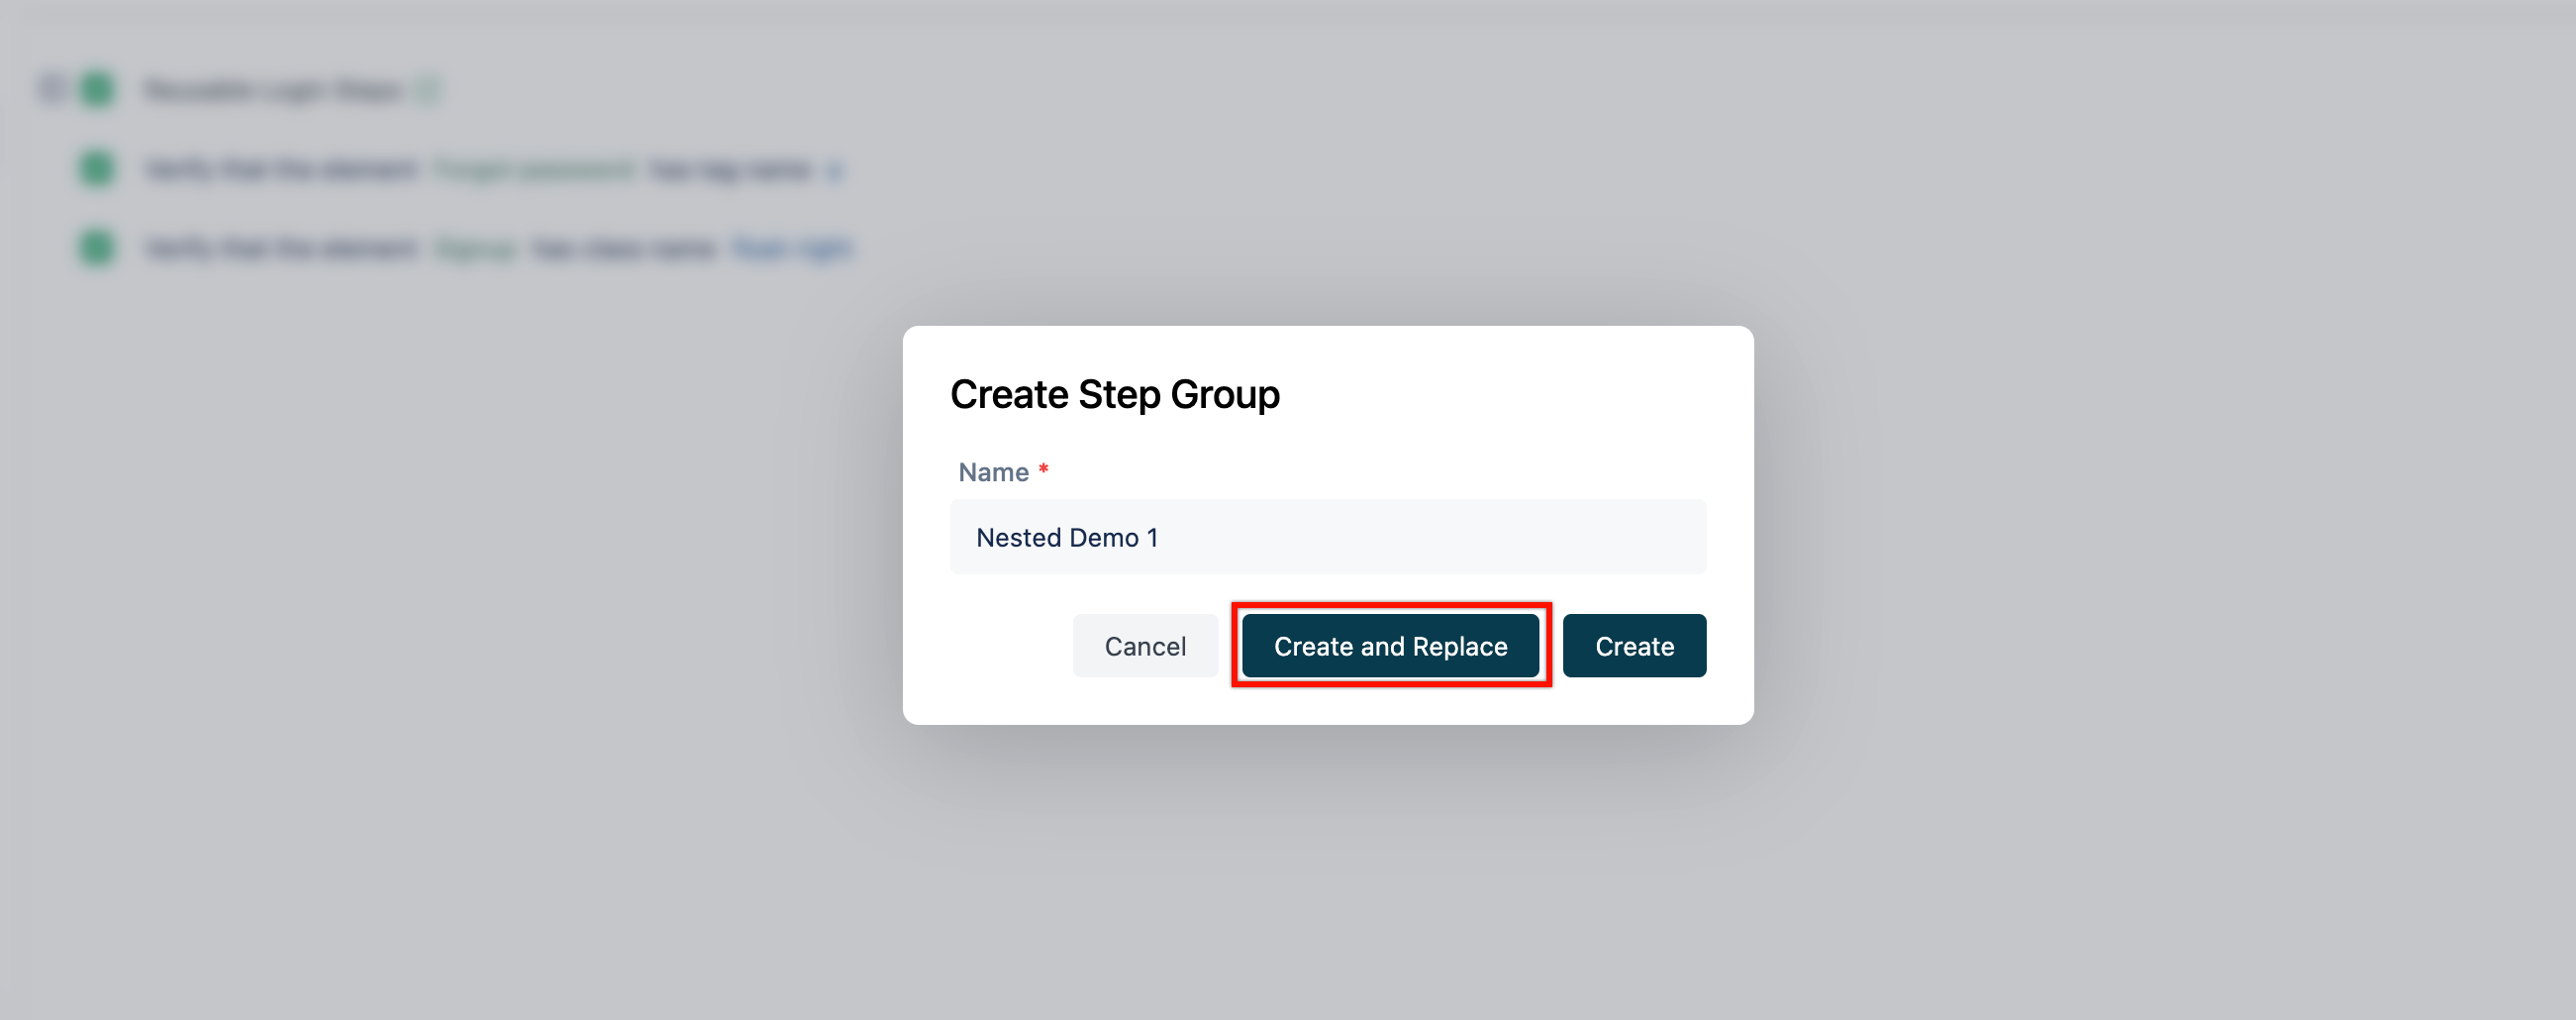Focus the Name field containing Nested Demo 1
The height and width of the screenshot is (1020, 2576).
1328,537
